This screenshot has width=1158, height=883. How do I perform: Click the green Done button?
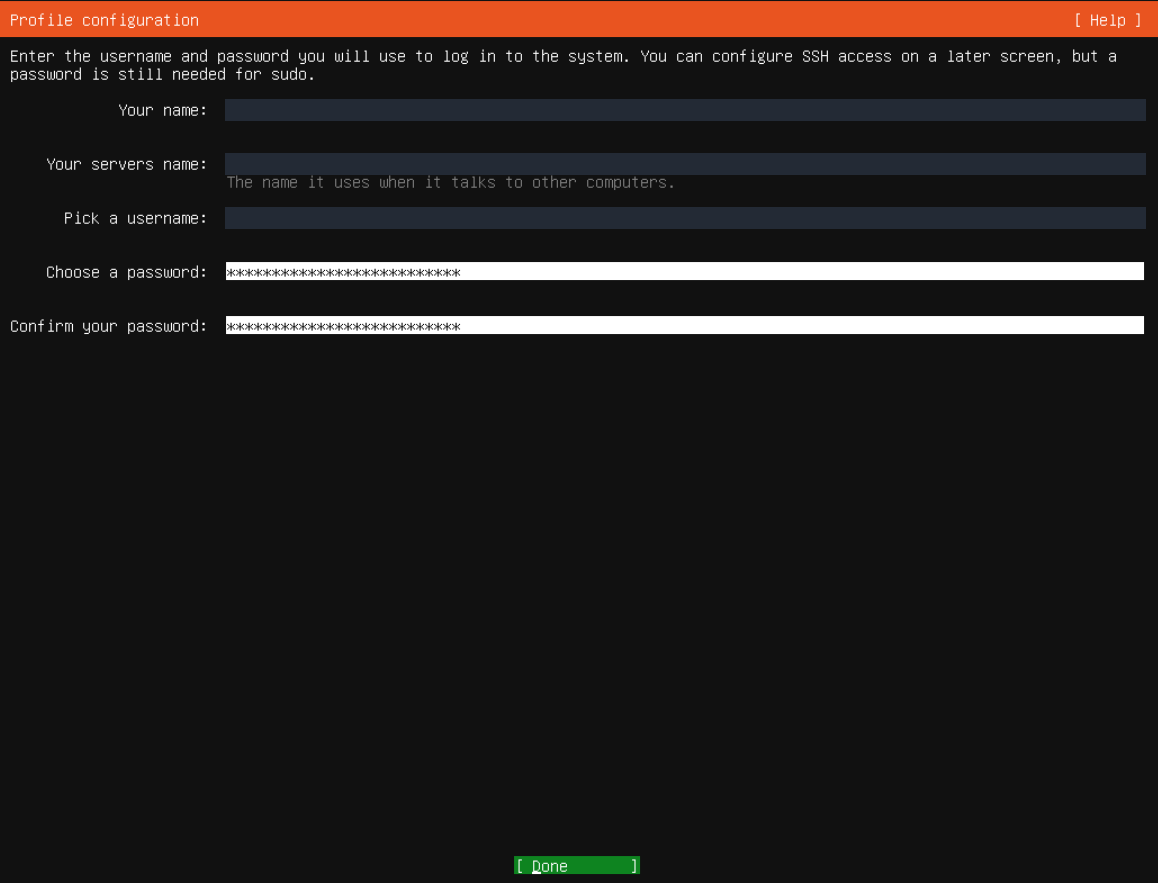(x=577, y=865)
